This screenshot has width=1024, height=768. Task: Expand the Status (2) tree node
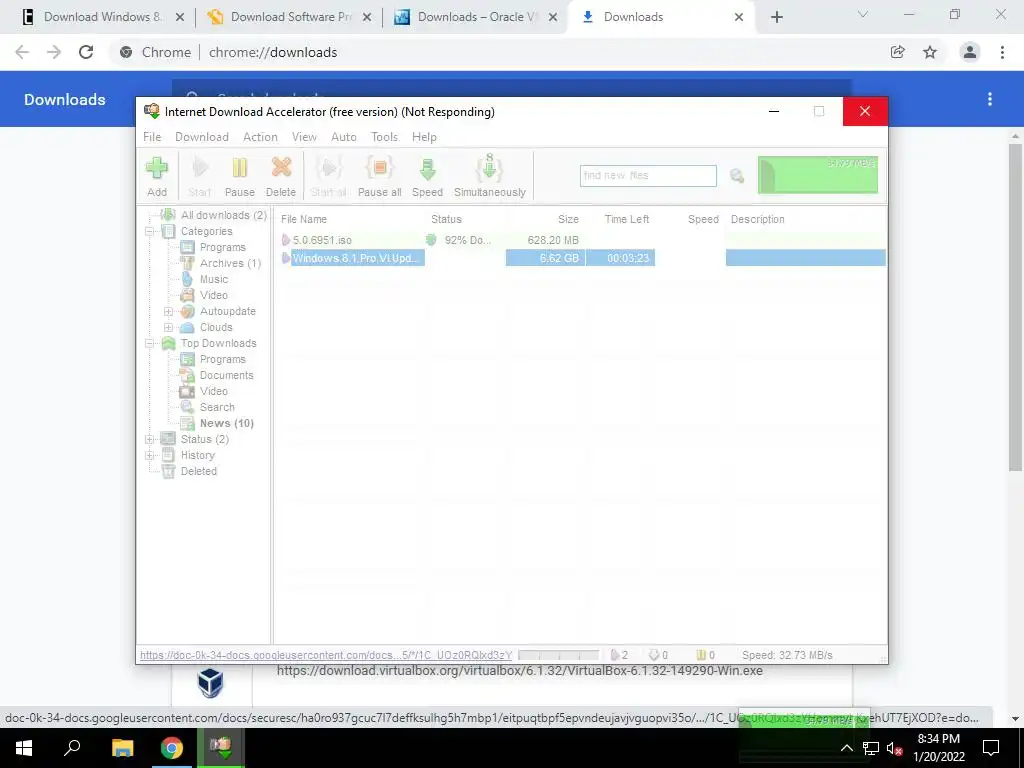150,440
